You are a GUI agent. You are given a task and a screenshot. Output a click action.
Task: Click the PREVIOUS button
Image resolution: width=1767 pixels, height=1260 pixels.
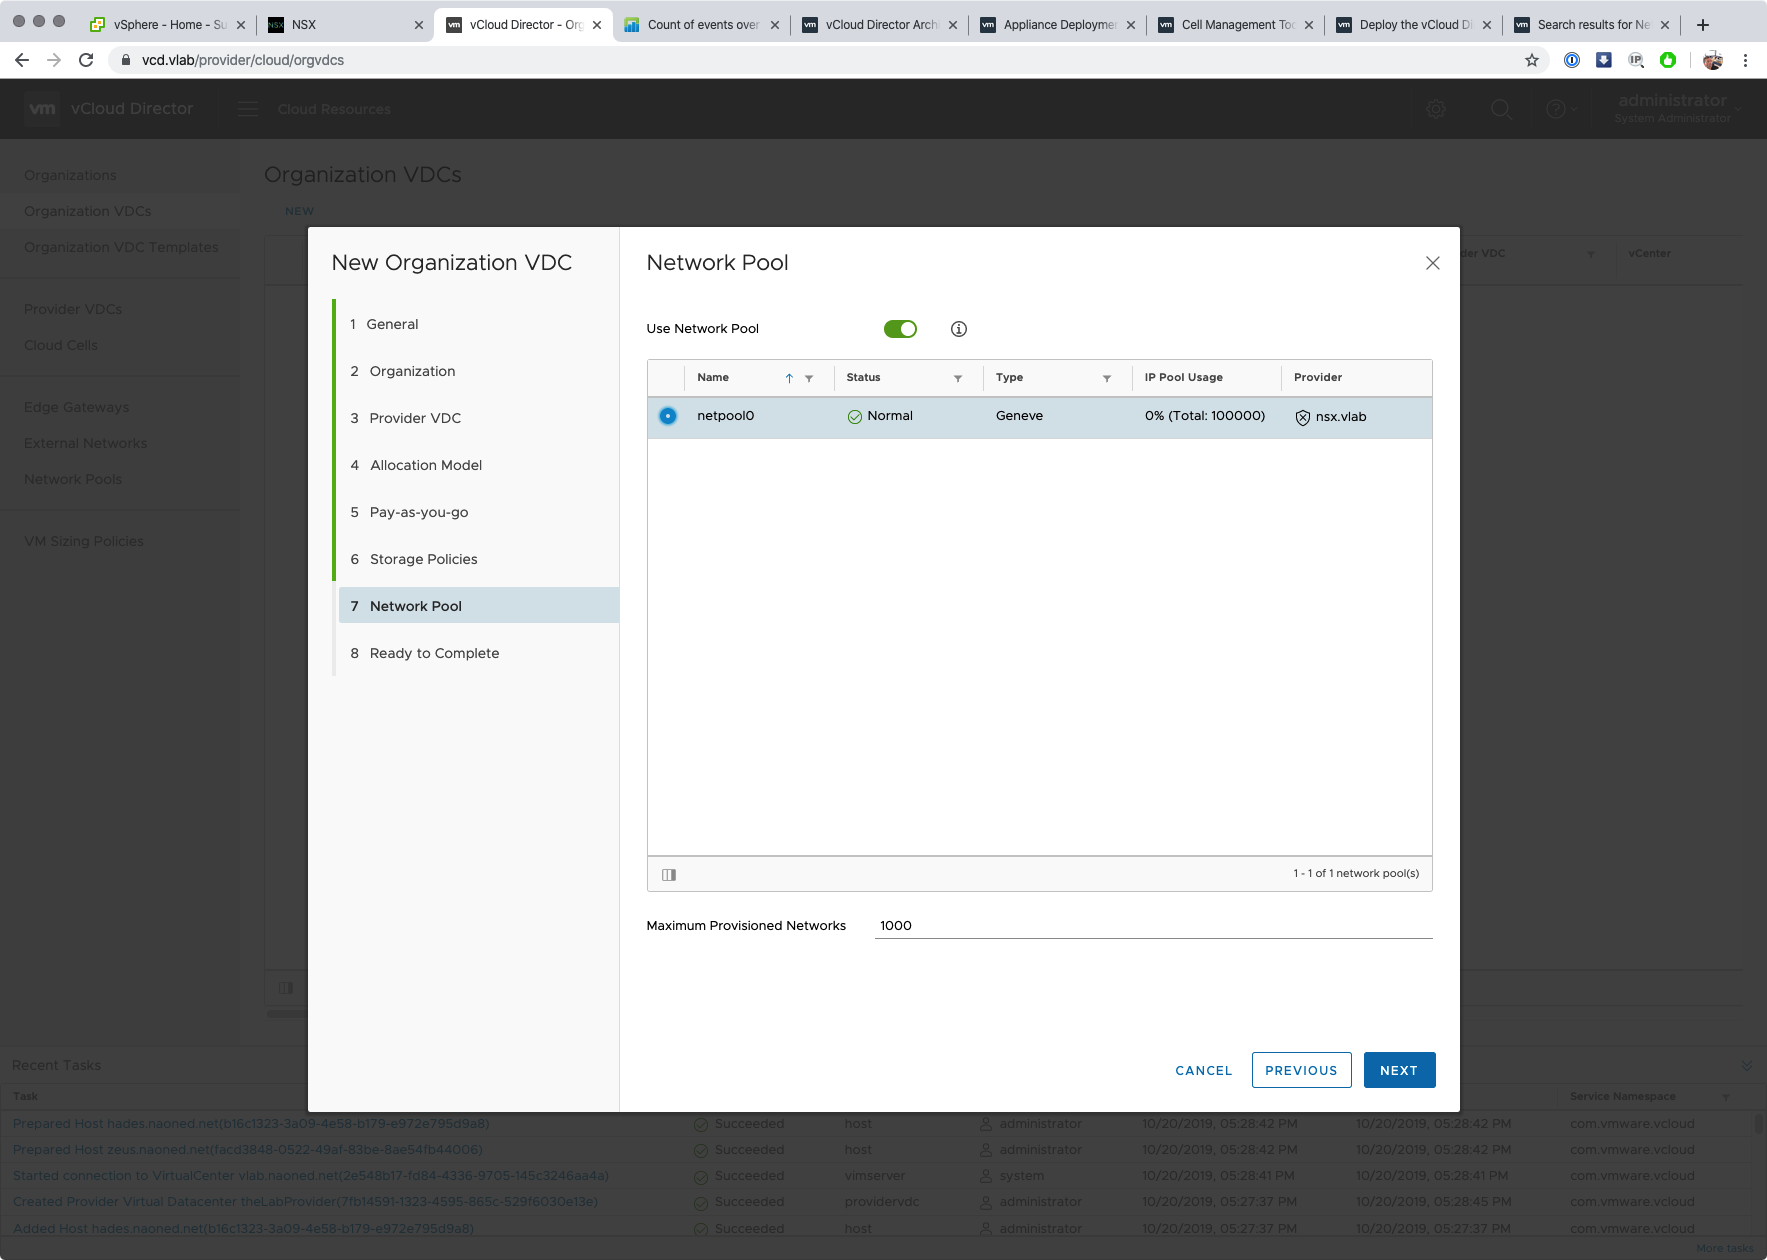[1300, 1070]
